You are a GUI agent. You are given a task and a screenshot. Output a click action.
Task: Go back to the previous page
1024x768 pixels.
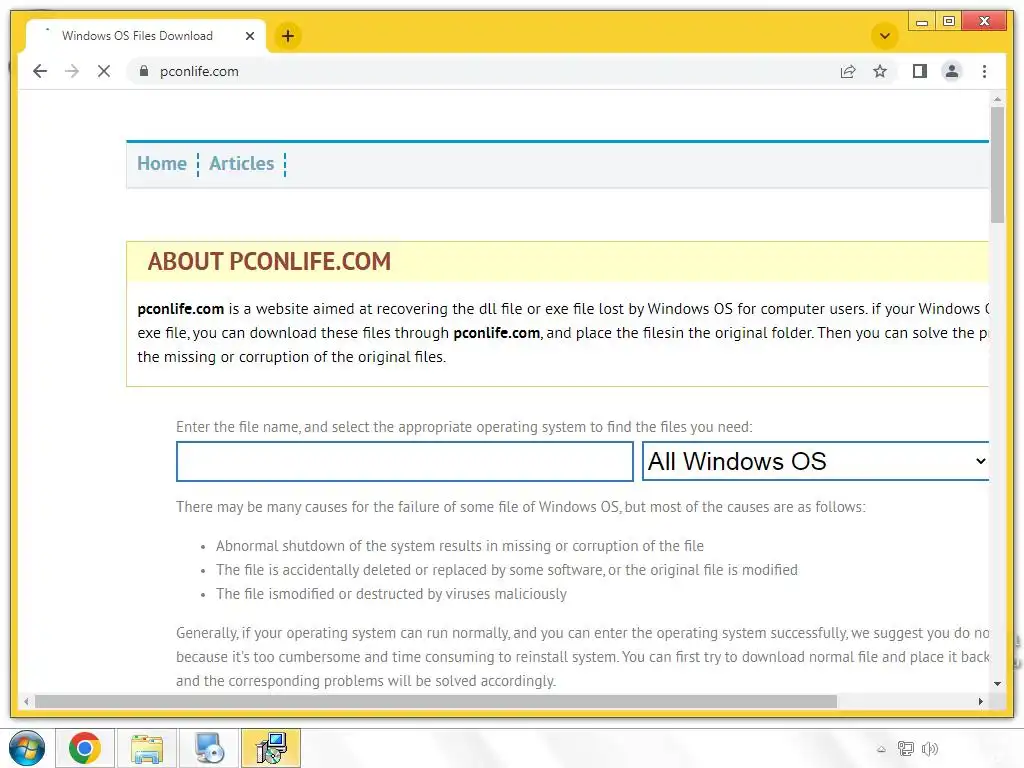(x=40, y=71)
